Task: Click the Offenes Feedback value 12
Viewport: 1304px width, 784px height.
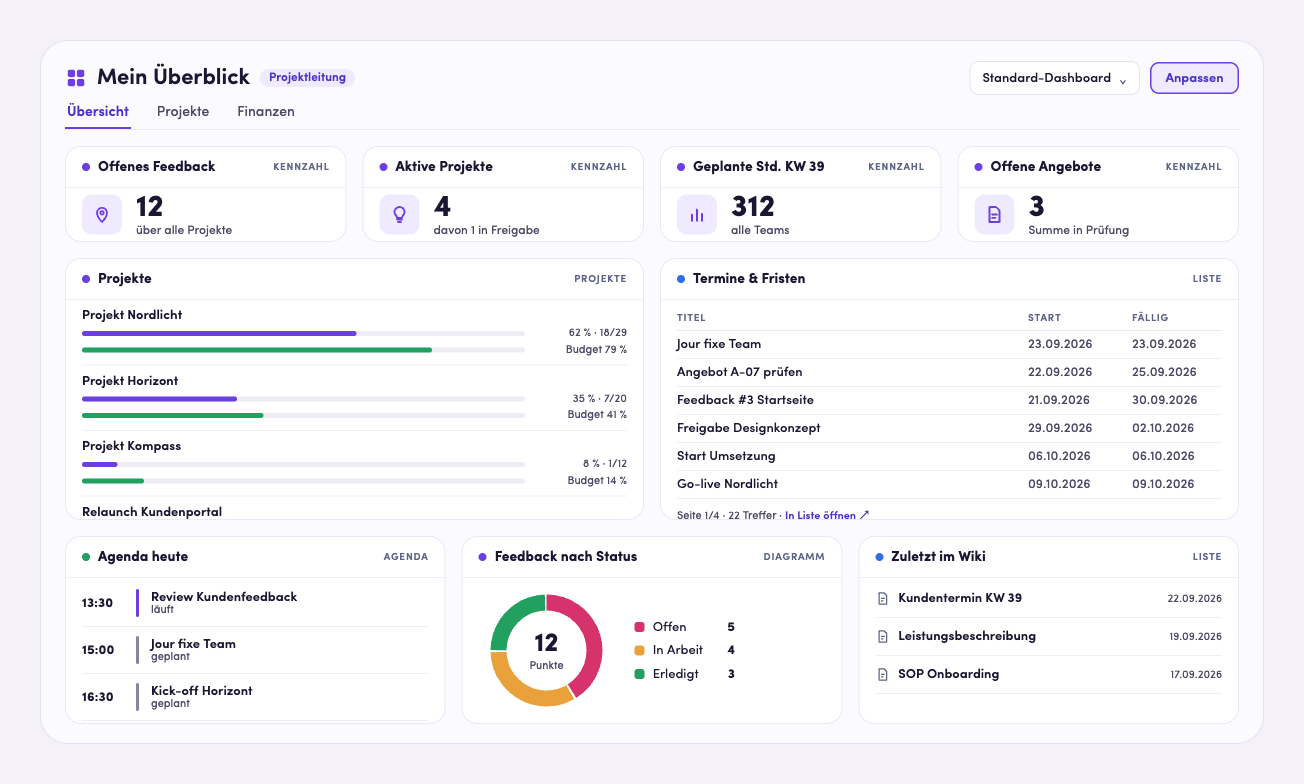Action: coord(150,207)
